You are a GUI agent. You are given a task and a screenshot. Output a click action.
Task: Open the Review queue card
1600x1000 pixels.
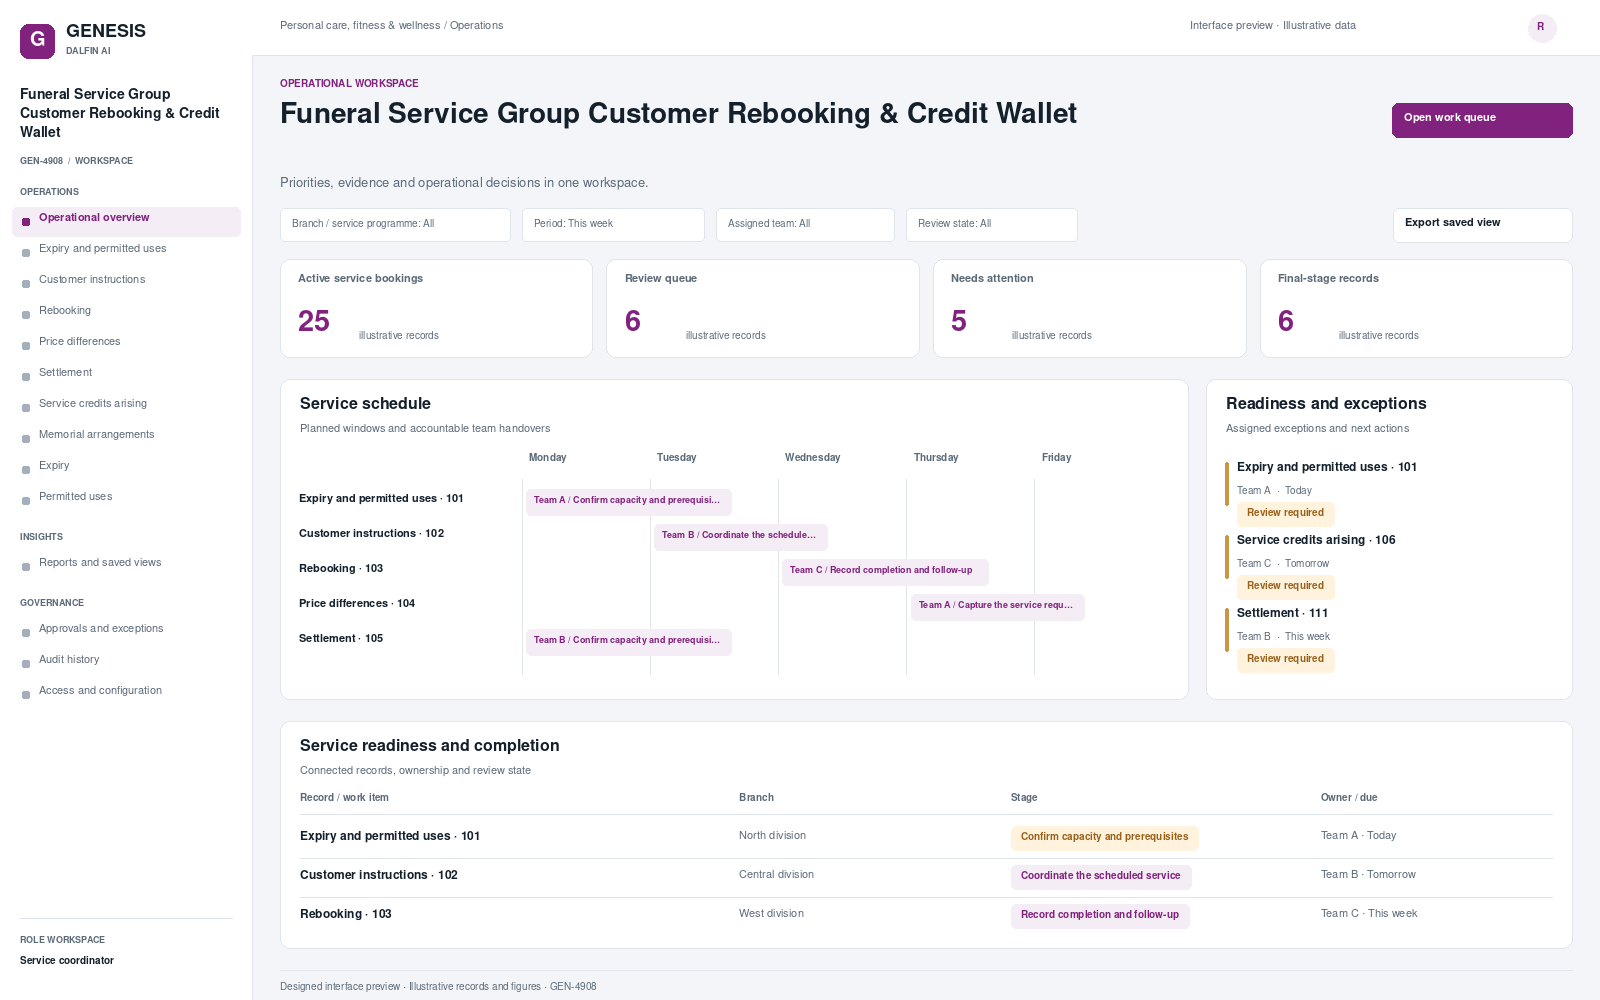click(x=762, y=308)
